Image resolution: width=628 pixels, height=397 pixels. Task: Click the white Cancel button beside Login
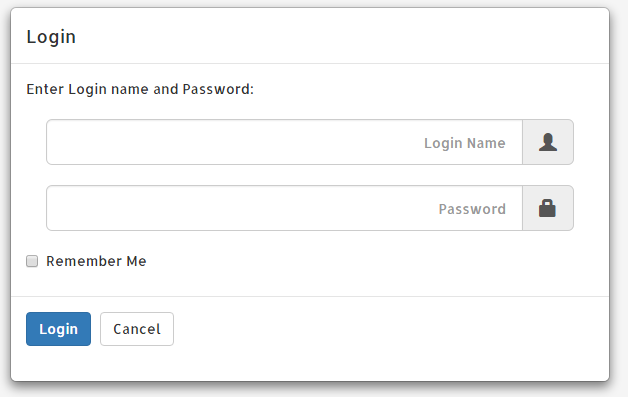click(x=137, y=329)
